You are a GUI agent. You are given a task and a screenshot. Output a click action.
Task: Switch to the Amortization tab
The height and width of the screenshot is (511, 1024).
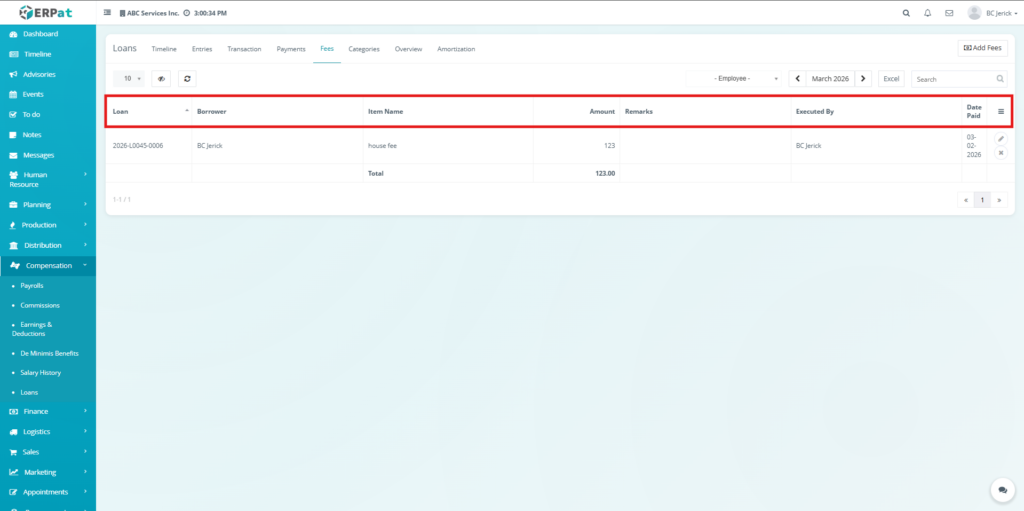point(456,49)
